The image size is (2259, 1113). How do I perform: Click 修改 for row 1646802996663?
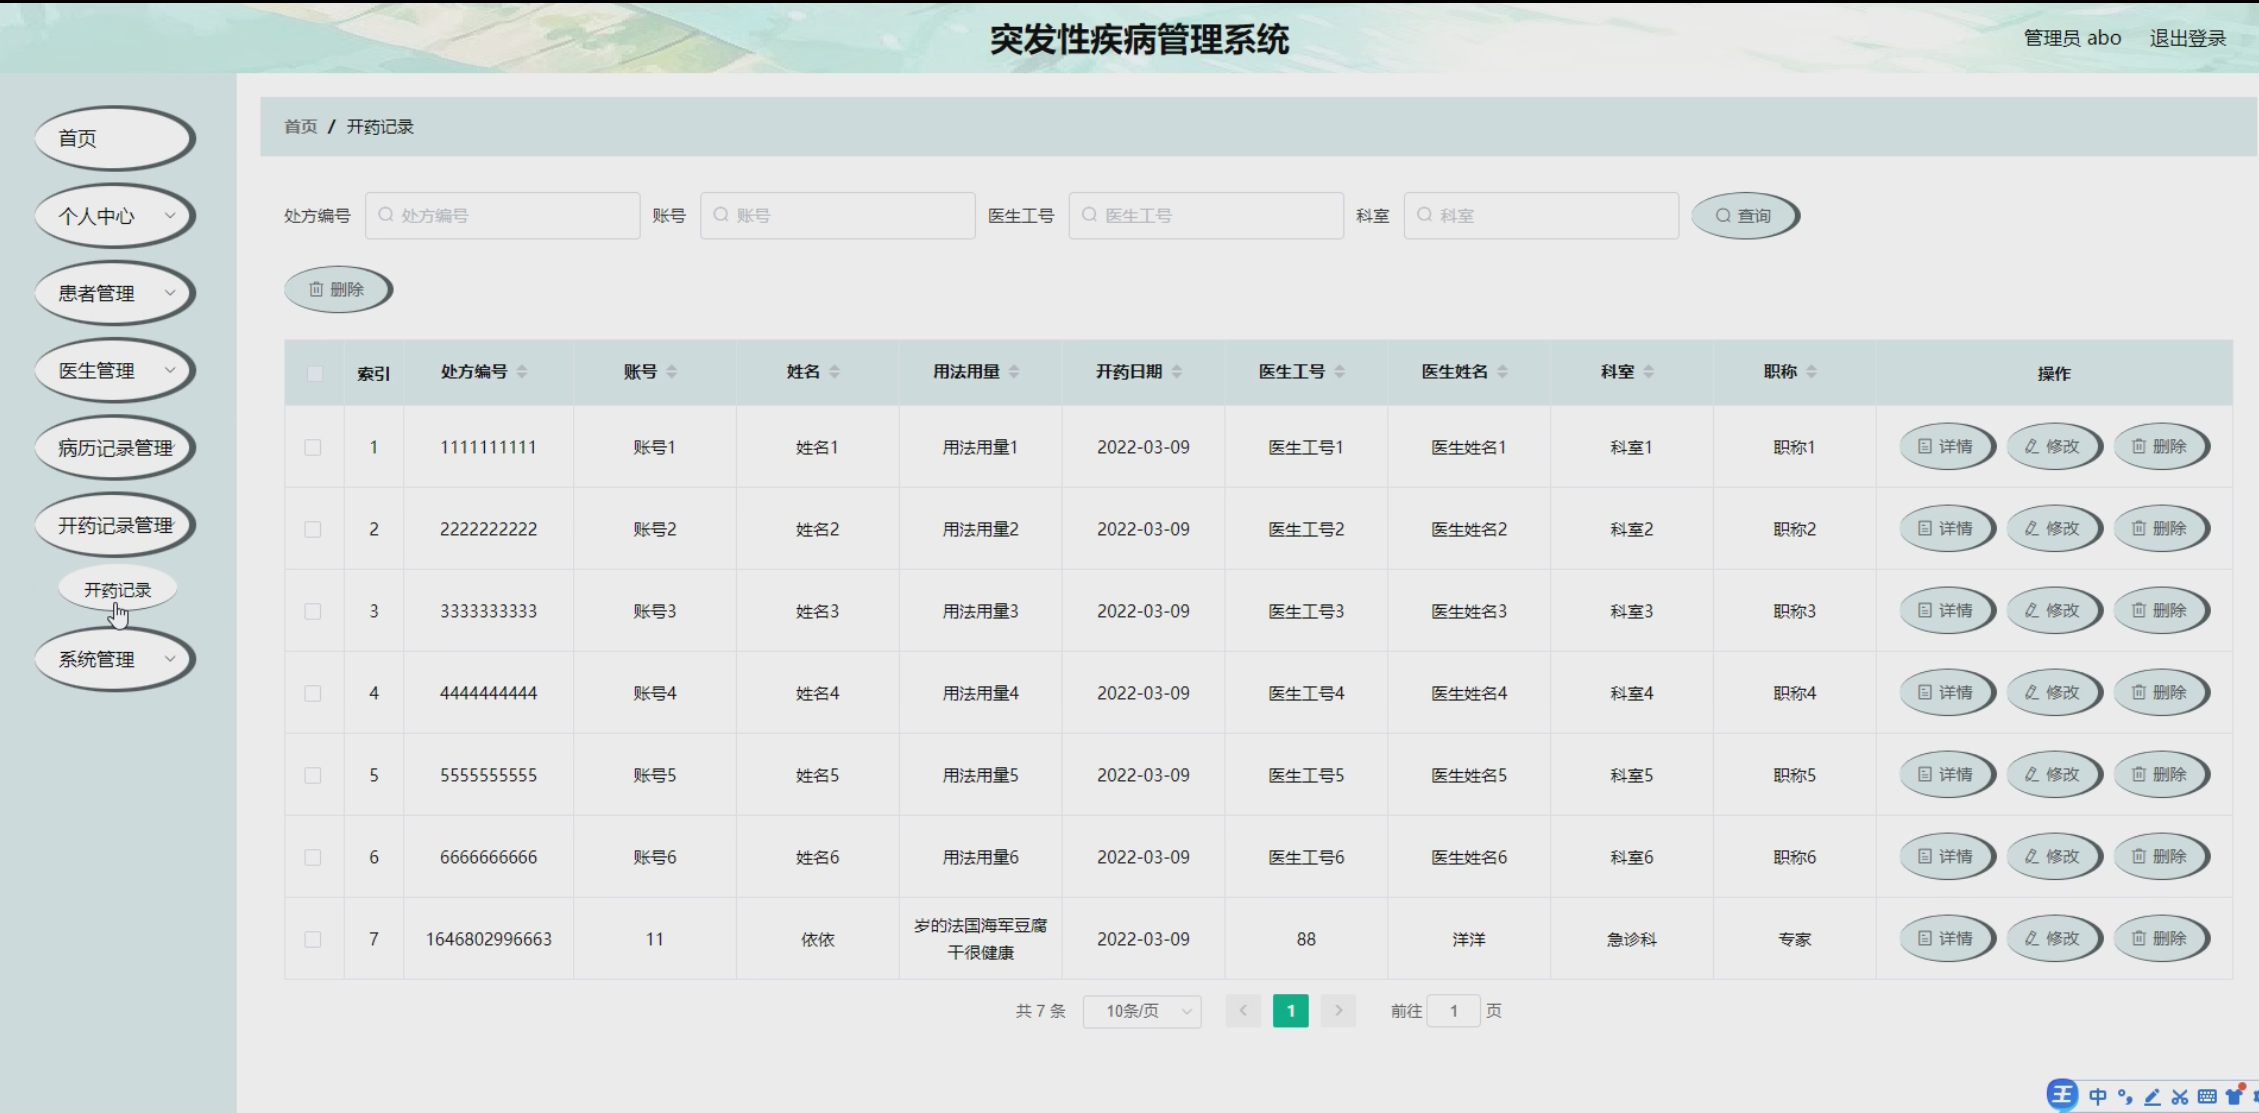pyautogui.click(x=2054, y=939)
